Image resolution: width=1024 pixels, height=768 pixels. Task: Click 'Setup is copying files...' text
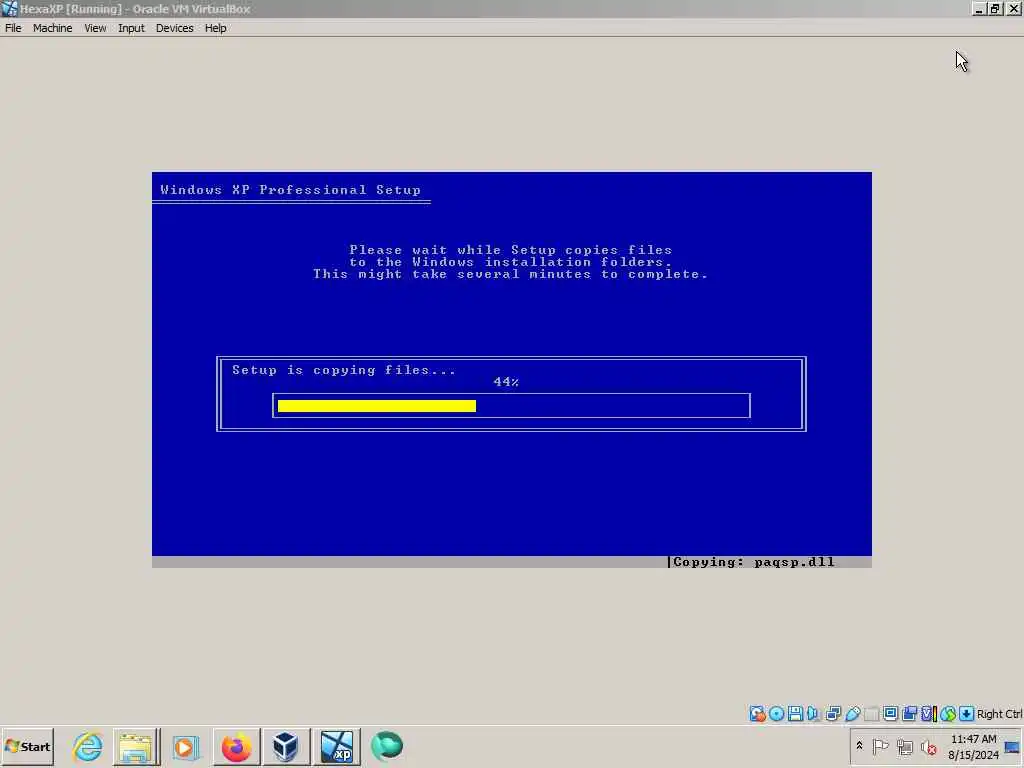(344, 370)
